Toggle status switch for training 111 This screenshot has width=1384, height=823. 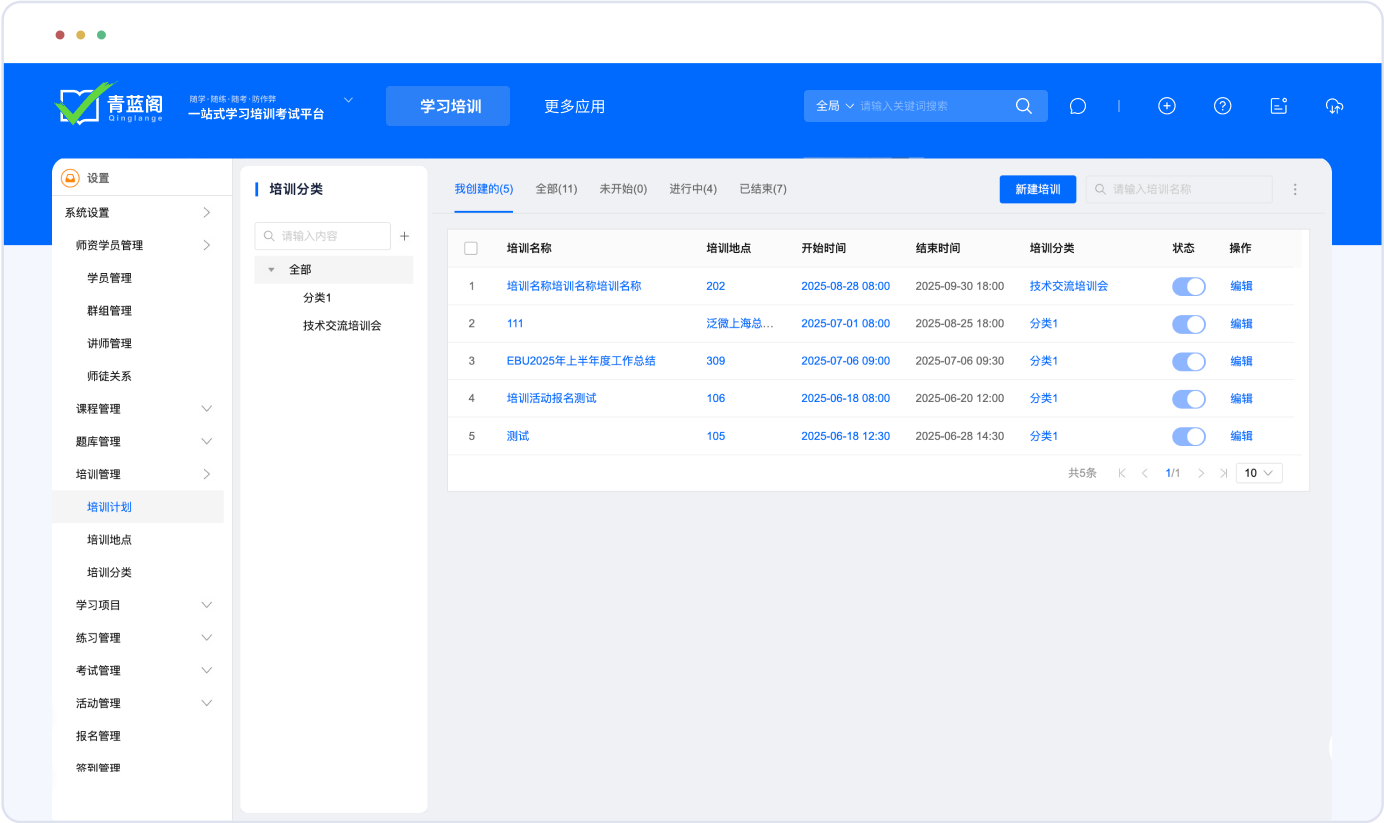click(1188, 324)
